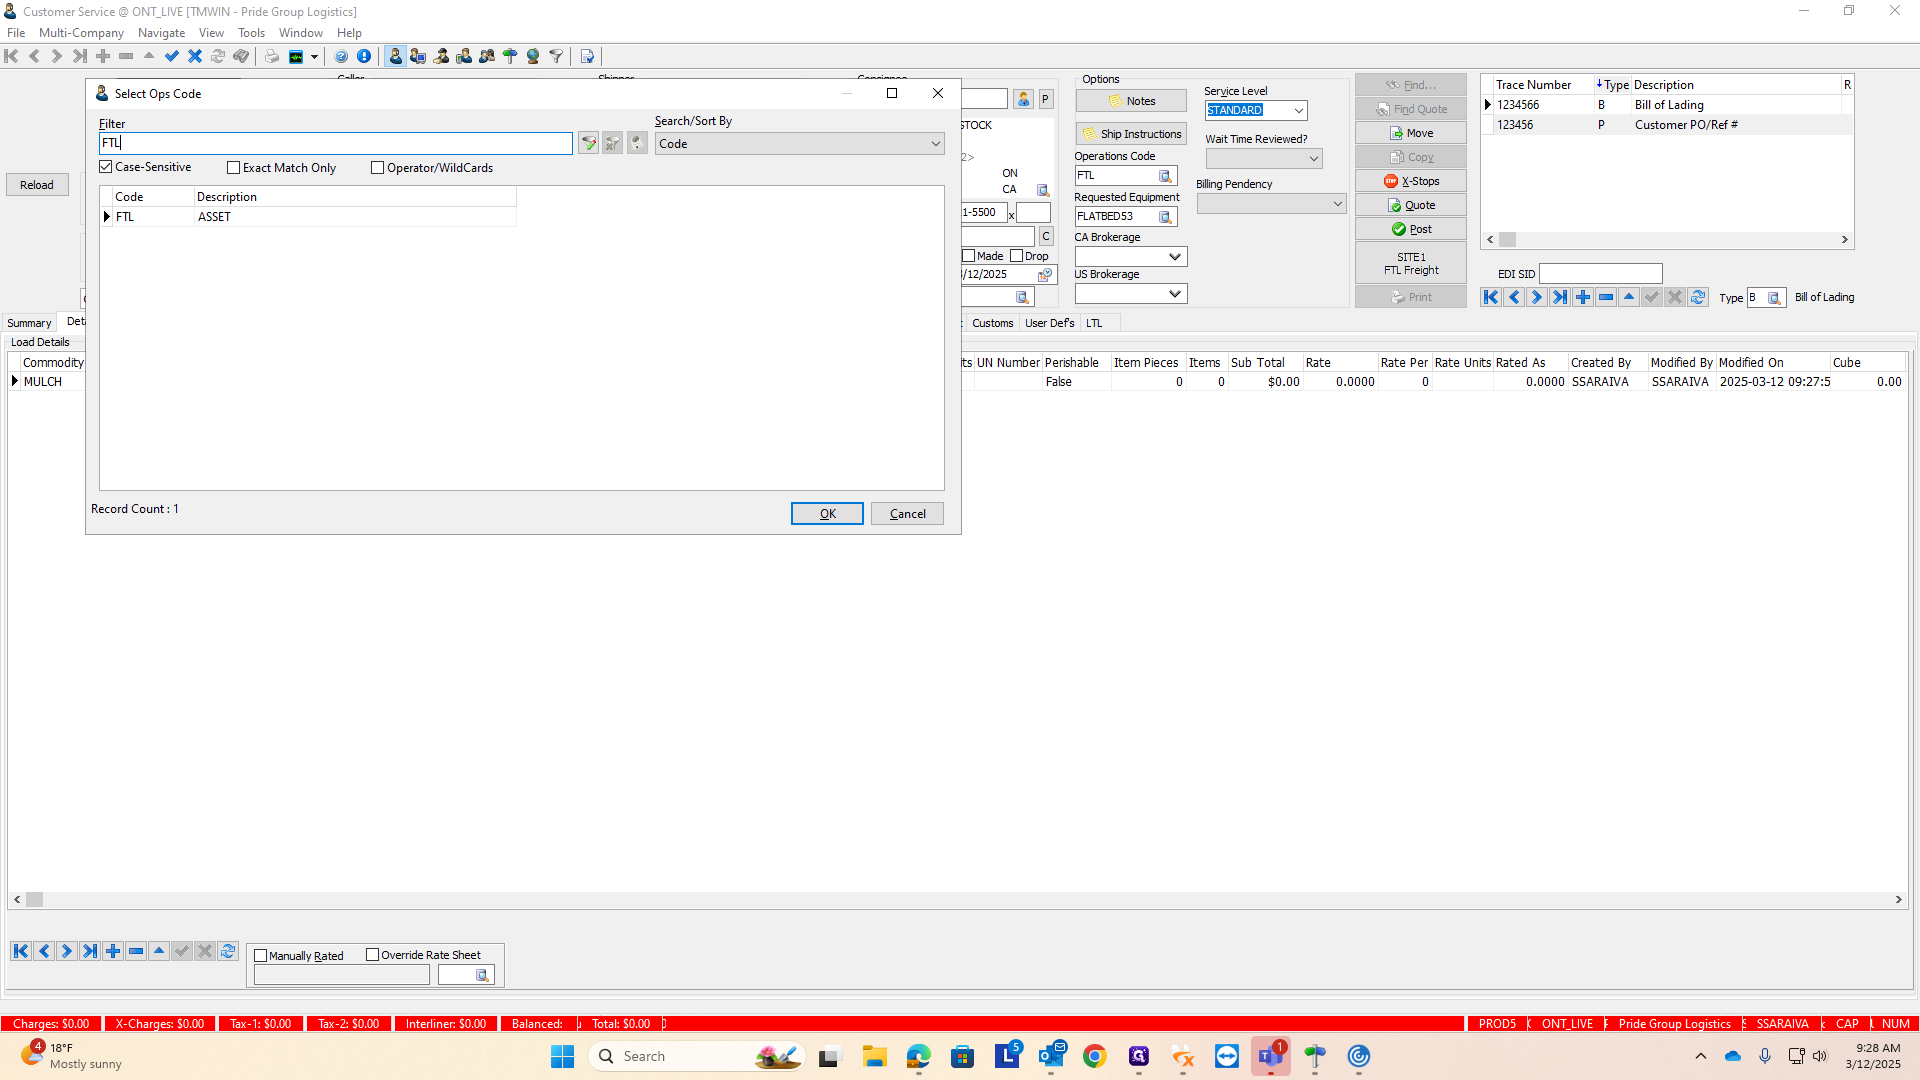This screenshot has width=1920, height=1080.
Task: Expand the CA Brokerage dropdown
Action: pyautogui.click(x=1175, y=257)
